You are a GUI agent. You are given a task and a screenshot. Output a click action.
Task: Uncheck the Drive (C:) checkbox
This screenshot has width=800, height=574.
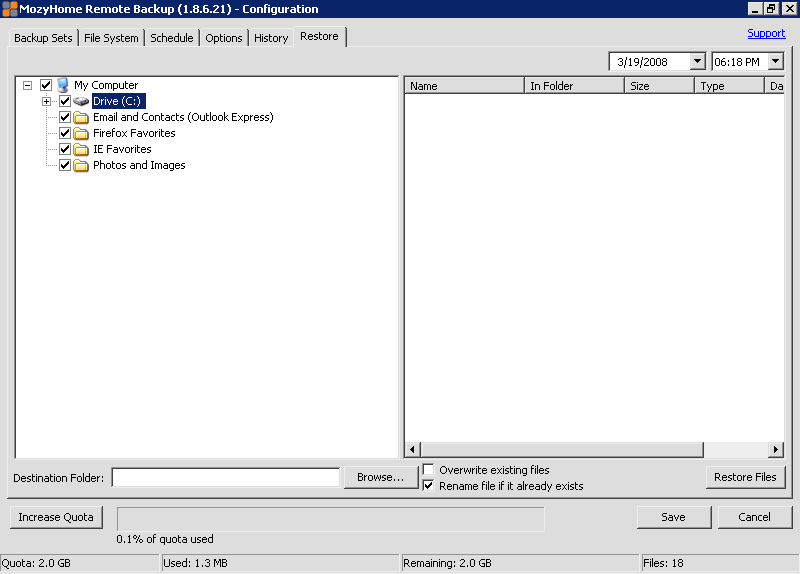tap(65, 101)
